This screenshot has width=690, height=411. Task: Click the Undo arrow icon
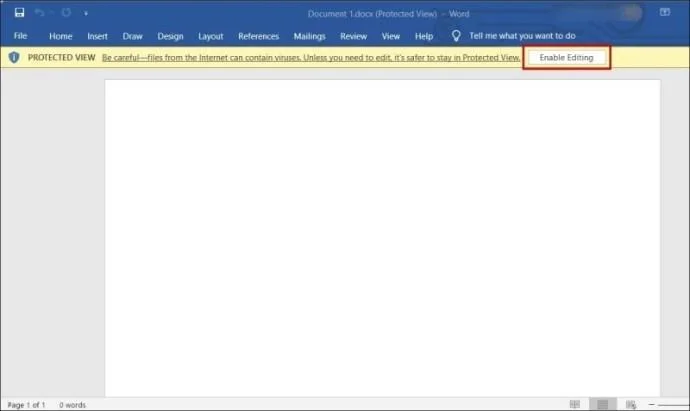click(40, 13)
